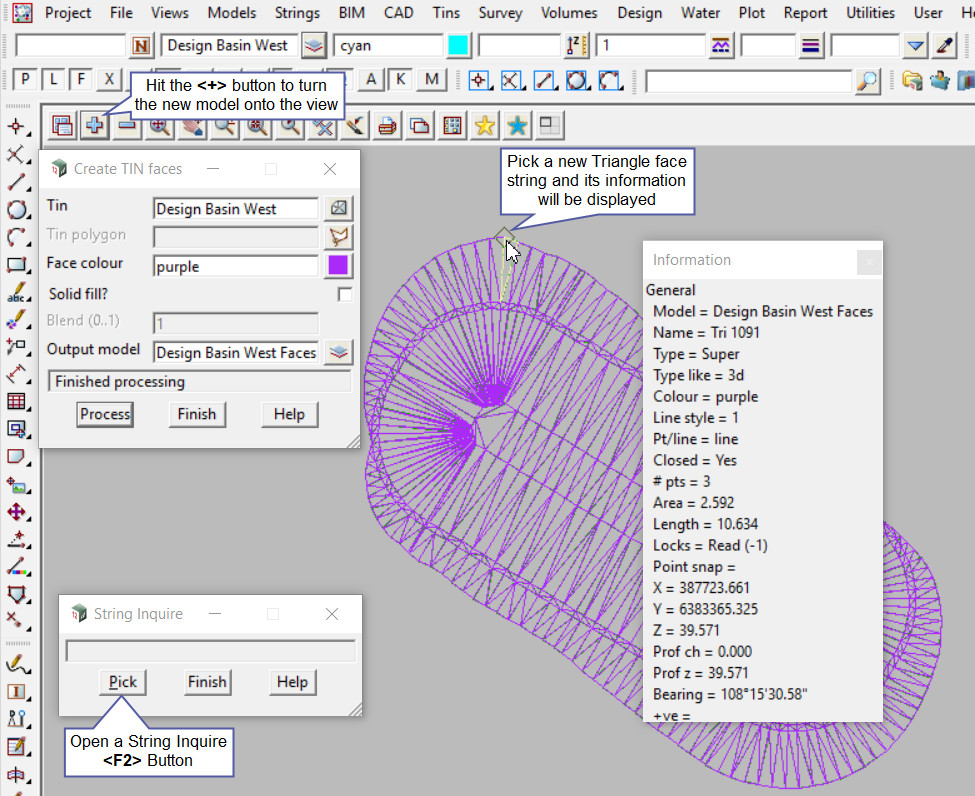Click the gold star icon in view toolbar
Image resolution: width=975 pixels, height=796 pixels.
485,126
